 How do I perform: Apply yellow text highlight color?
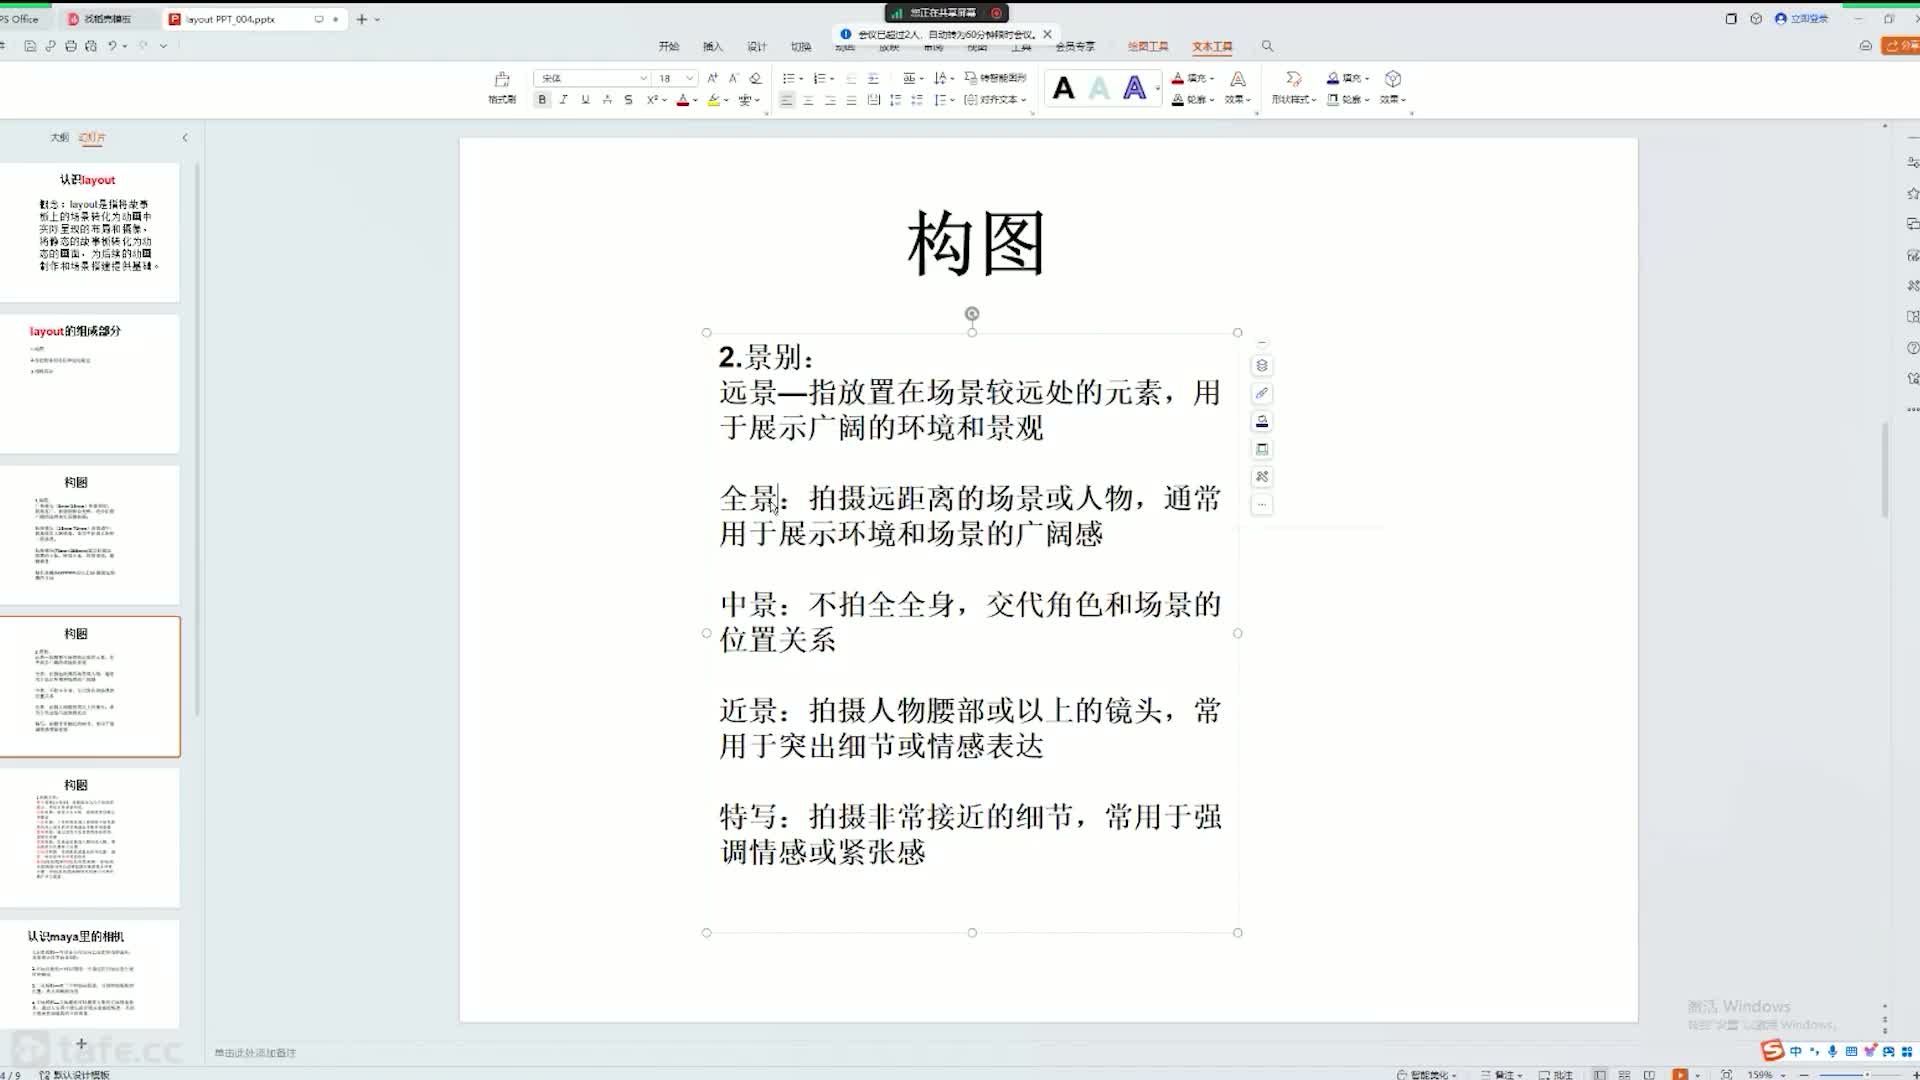click(x=713, y=100)
